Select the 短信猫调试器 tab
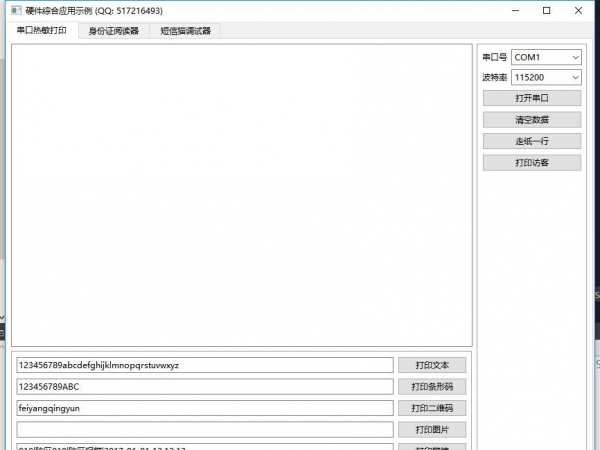 pos(185,30)
